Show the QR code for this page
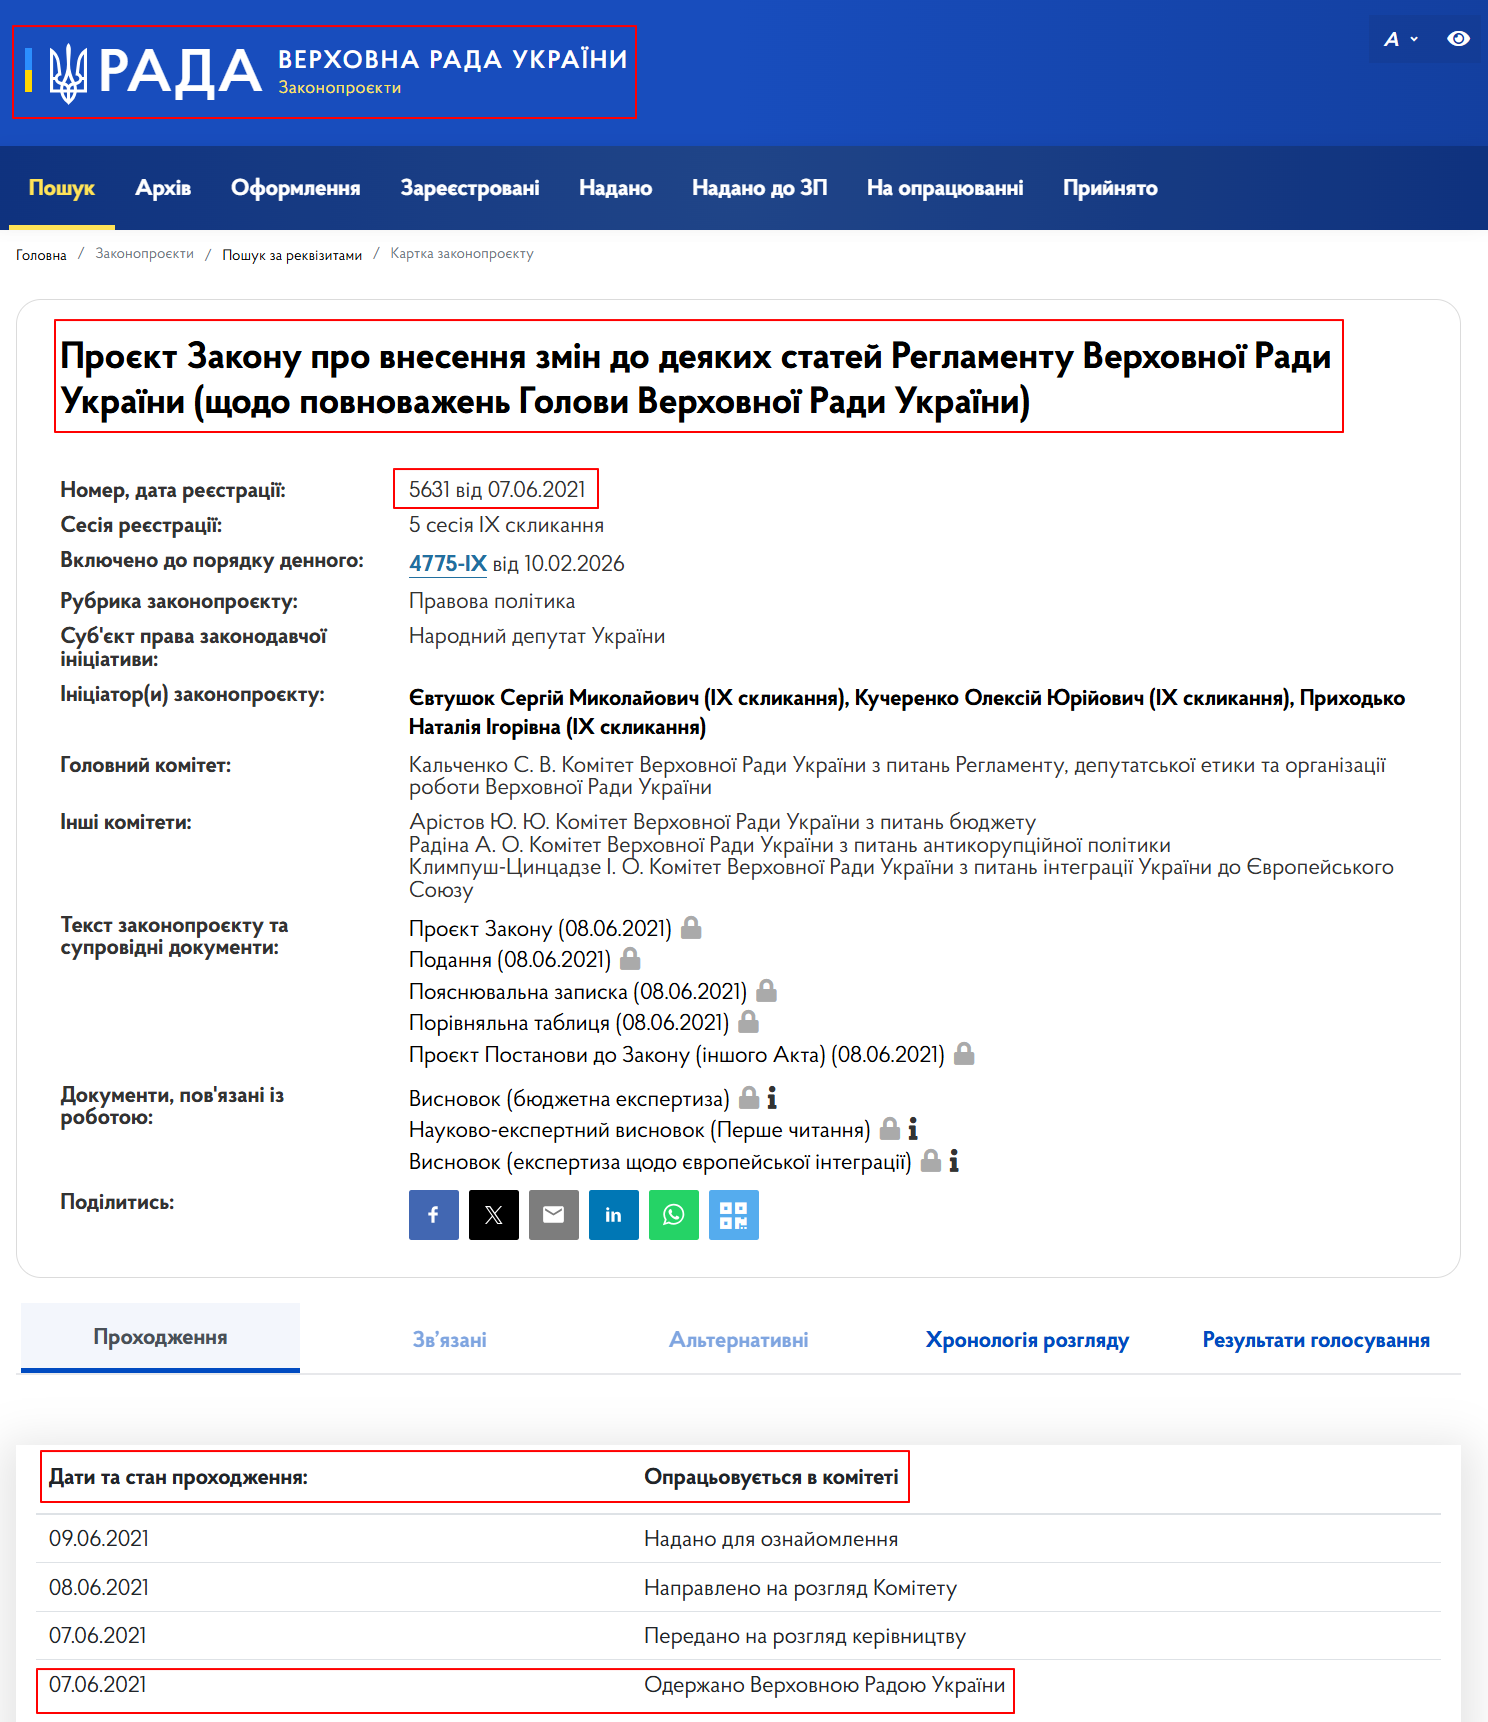 click(734, 1215)
